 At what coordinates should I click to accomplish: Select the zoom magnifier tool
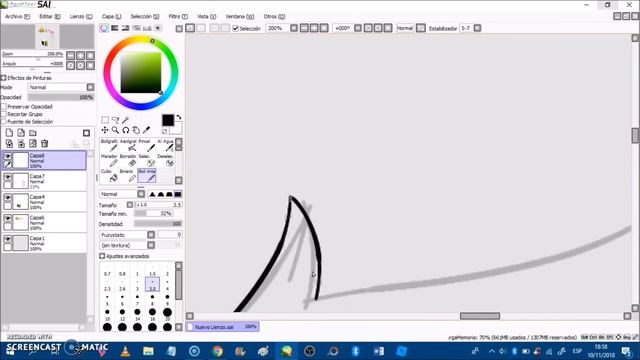tap(116, 130)
